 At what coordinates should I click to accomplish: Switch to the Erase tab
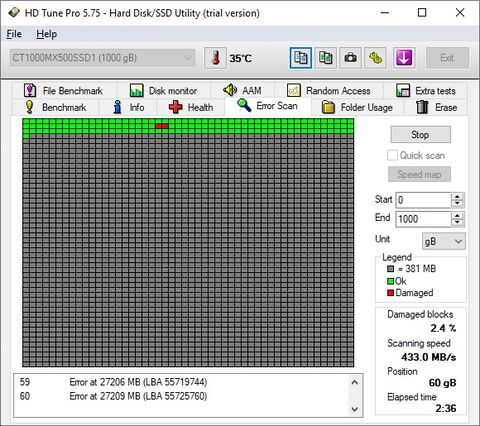pos(436,107)
